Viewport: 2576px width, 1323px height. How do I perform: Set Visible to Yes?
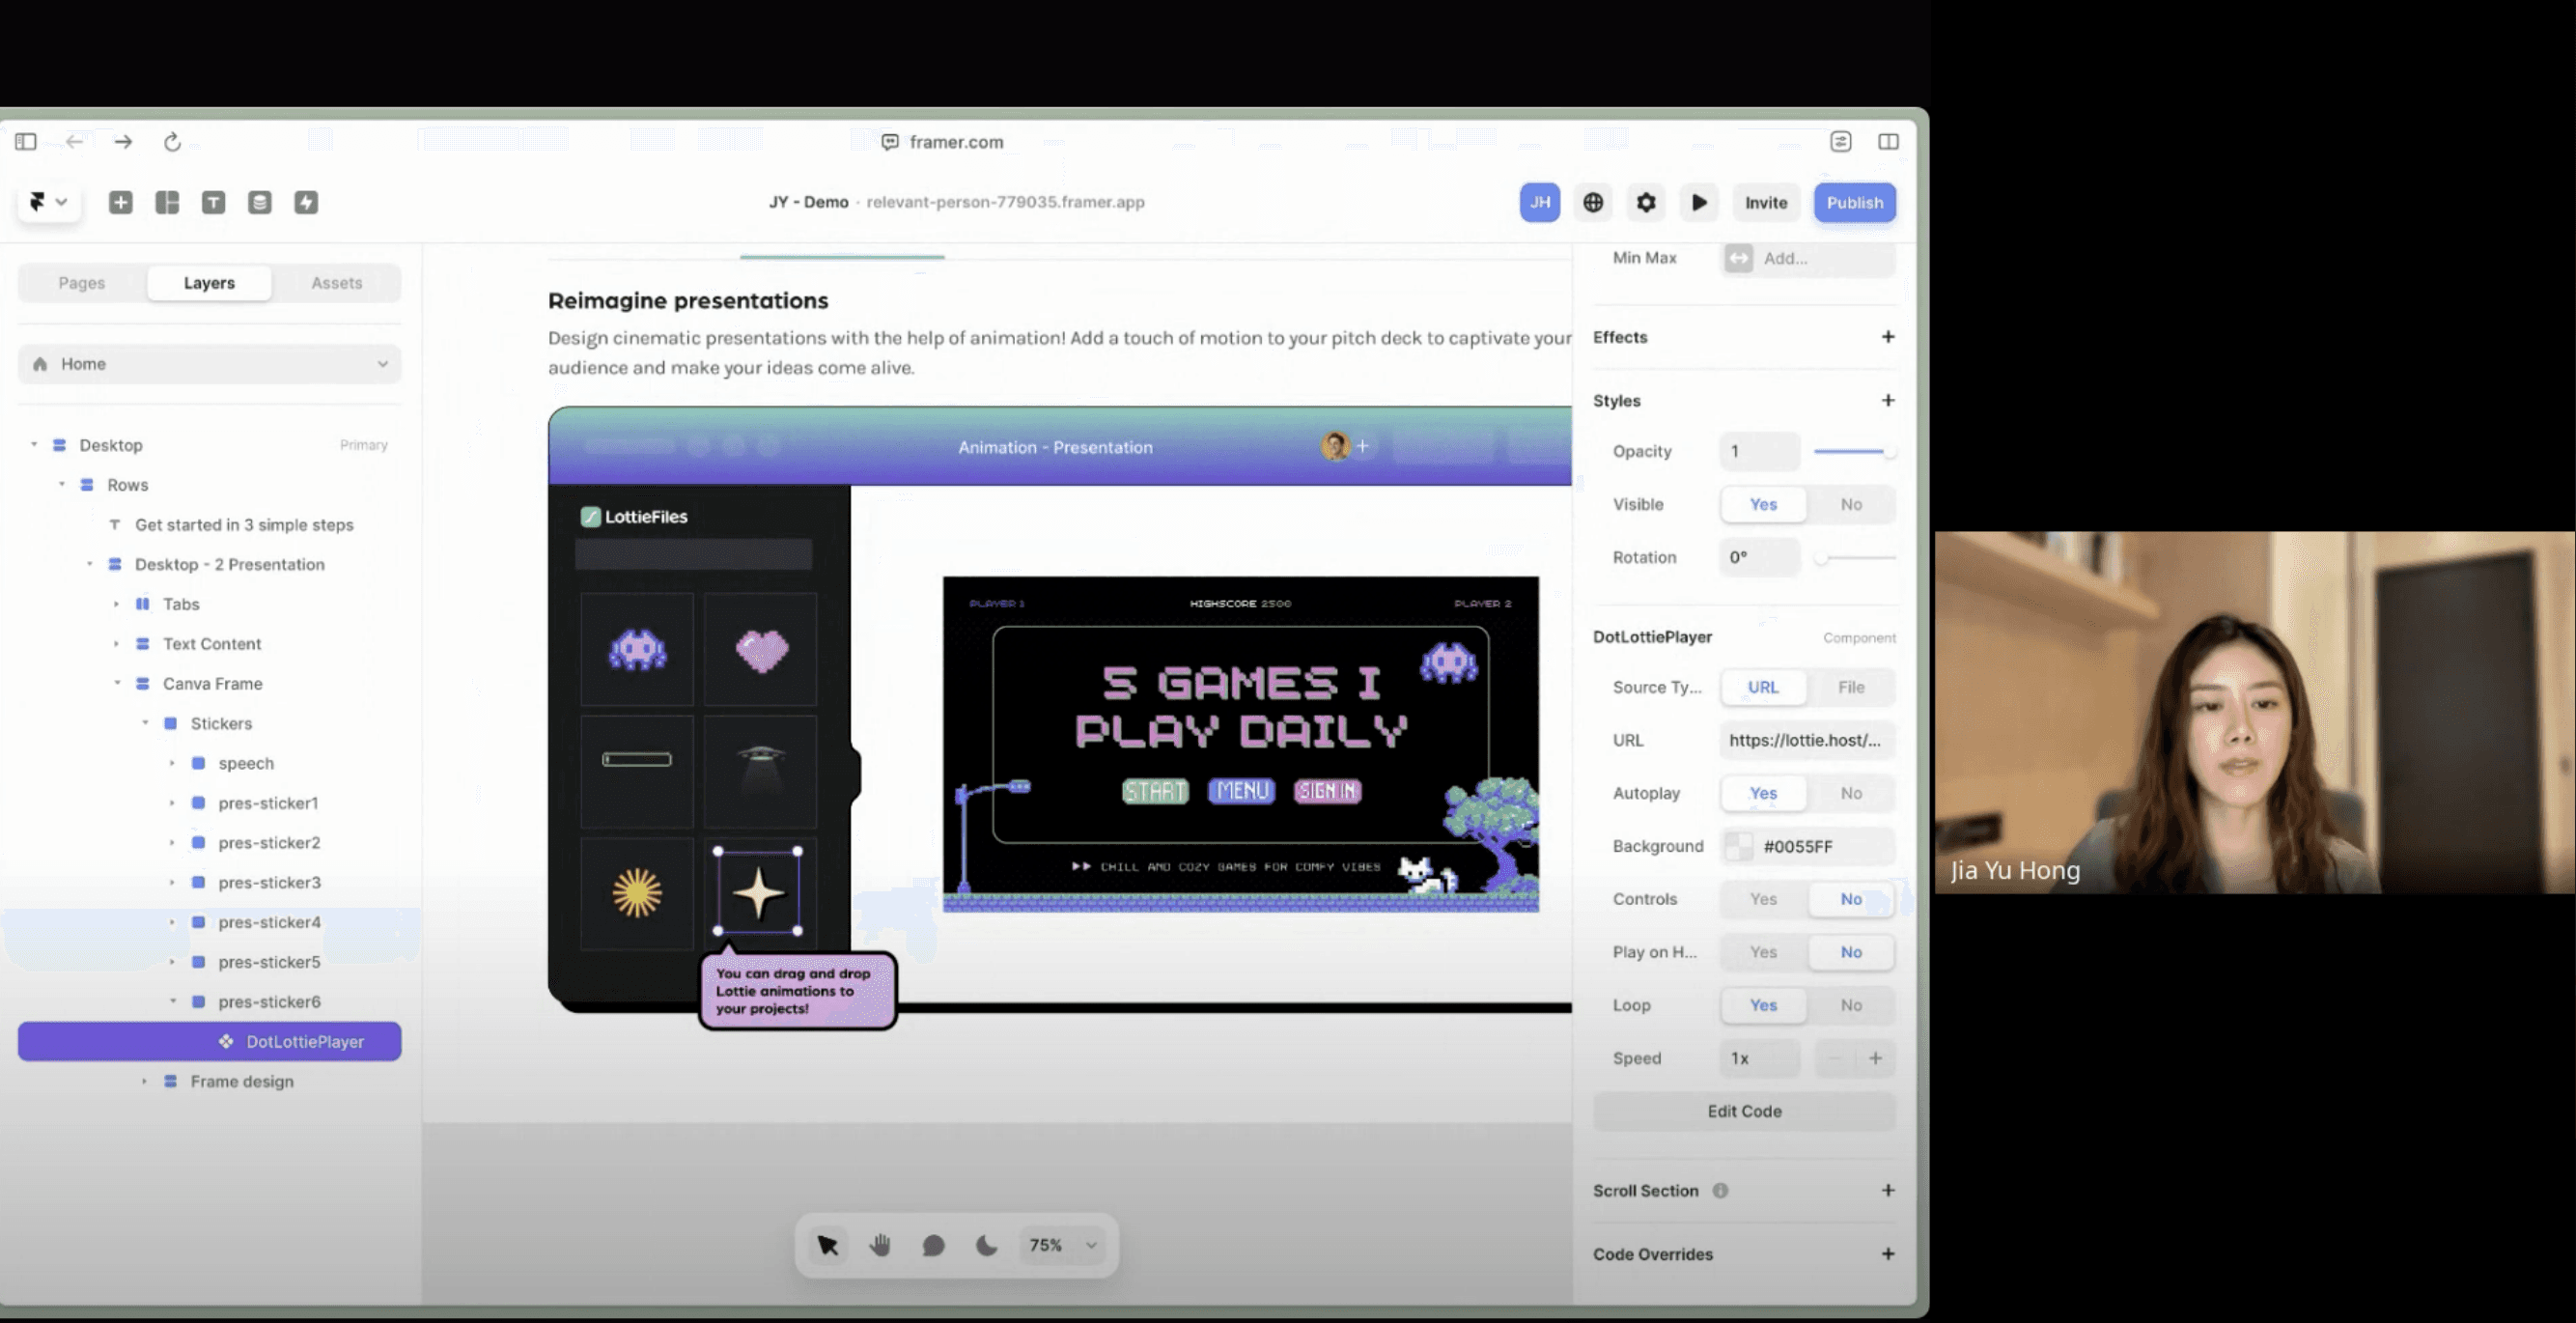[x=1763, y=504]
